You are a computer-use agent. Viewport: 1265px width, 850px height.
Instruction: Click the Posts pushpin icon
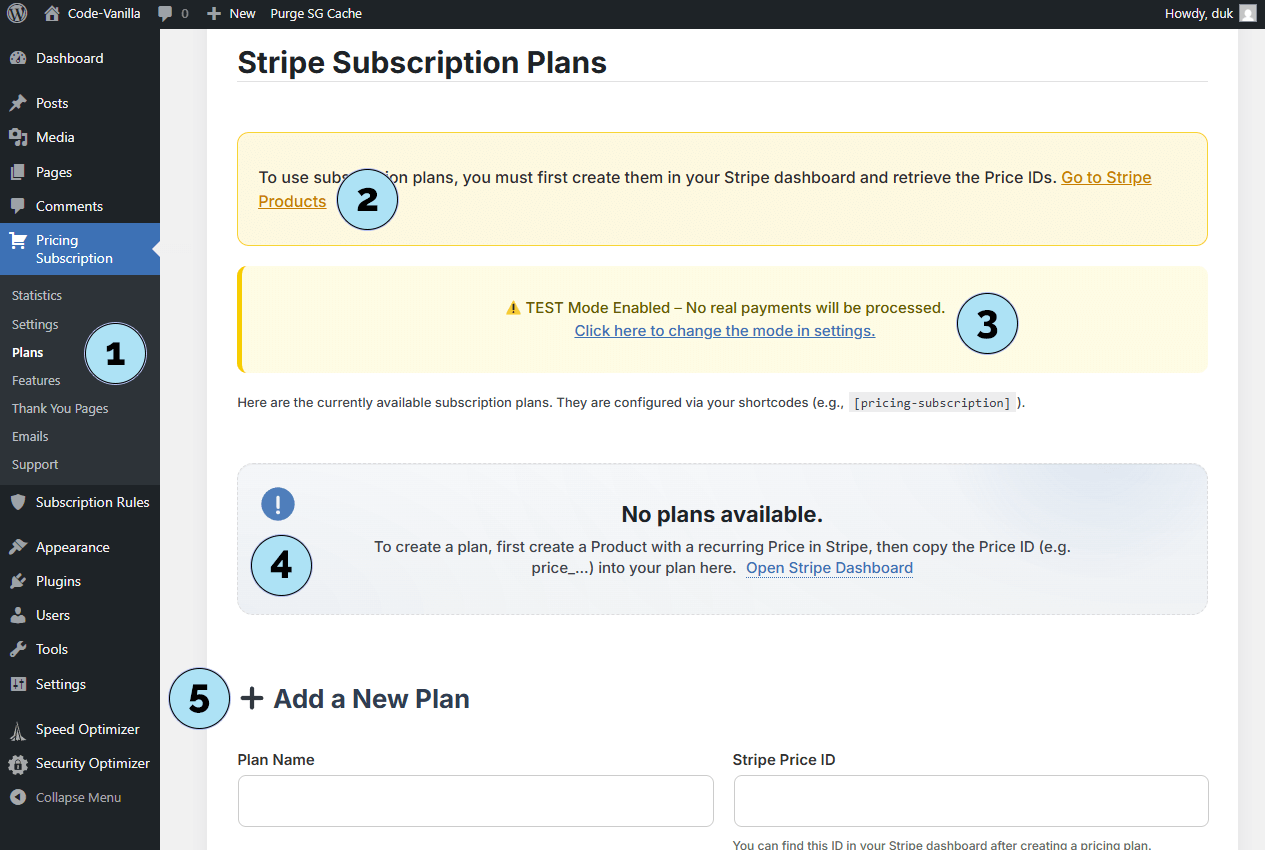(18, 103)
